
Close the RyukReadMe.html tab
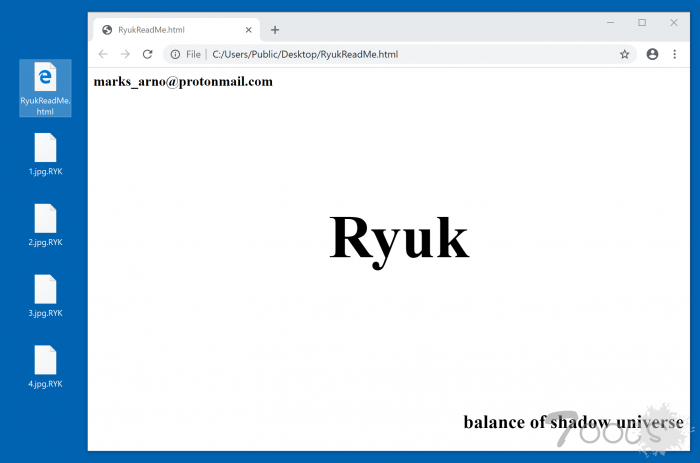pyautogui.click(x=249, y=30)
